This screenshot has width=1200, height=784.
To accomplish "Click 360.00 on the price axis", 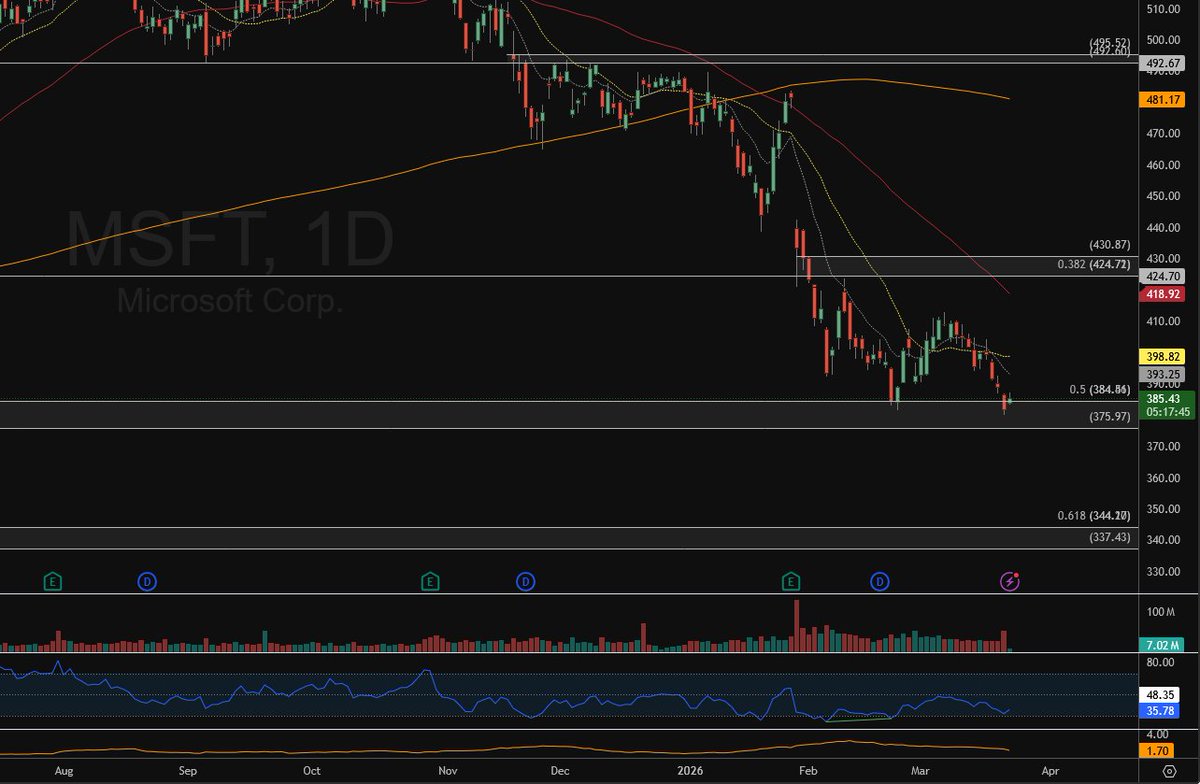I will [1165, 478].
